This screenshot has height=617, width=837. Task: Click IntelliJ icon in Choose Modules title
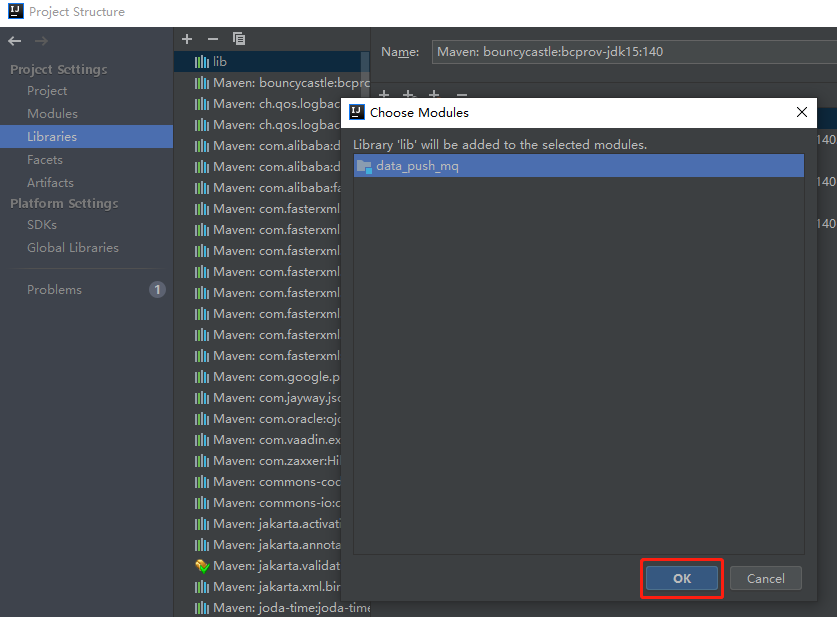point(356,112)
